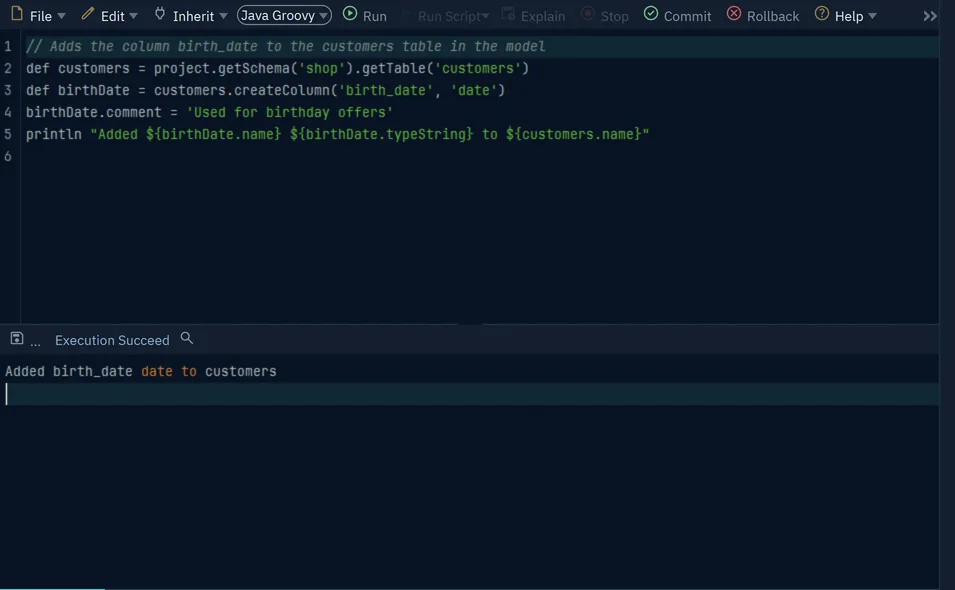Click the Execution Succeed status label

click(x=112, y=340)
